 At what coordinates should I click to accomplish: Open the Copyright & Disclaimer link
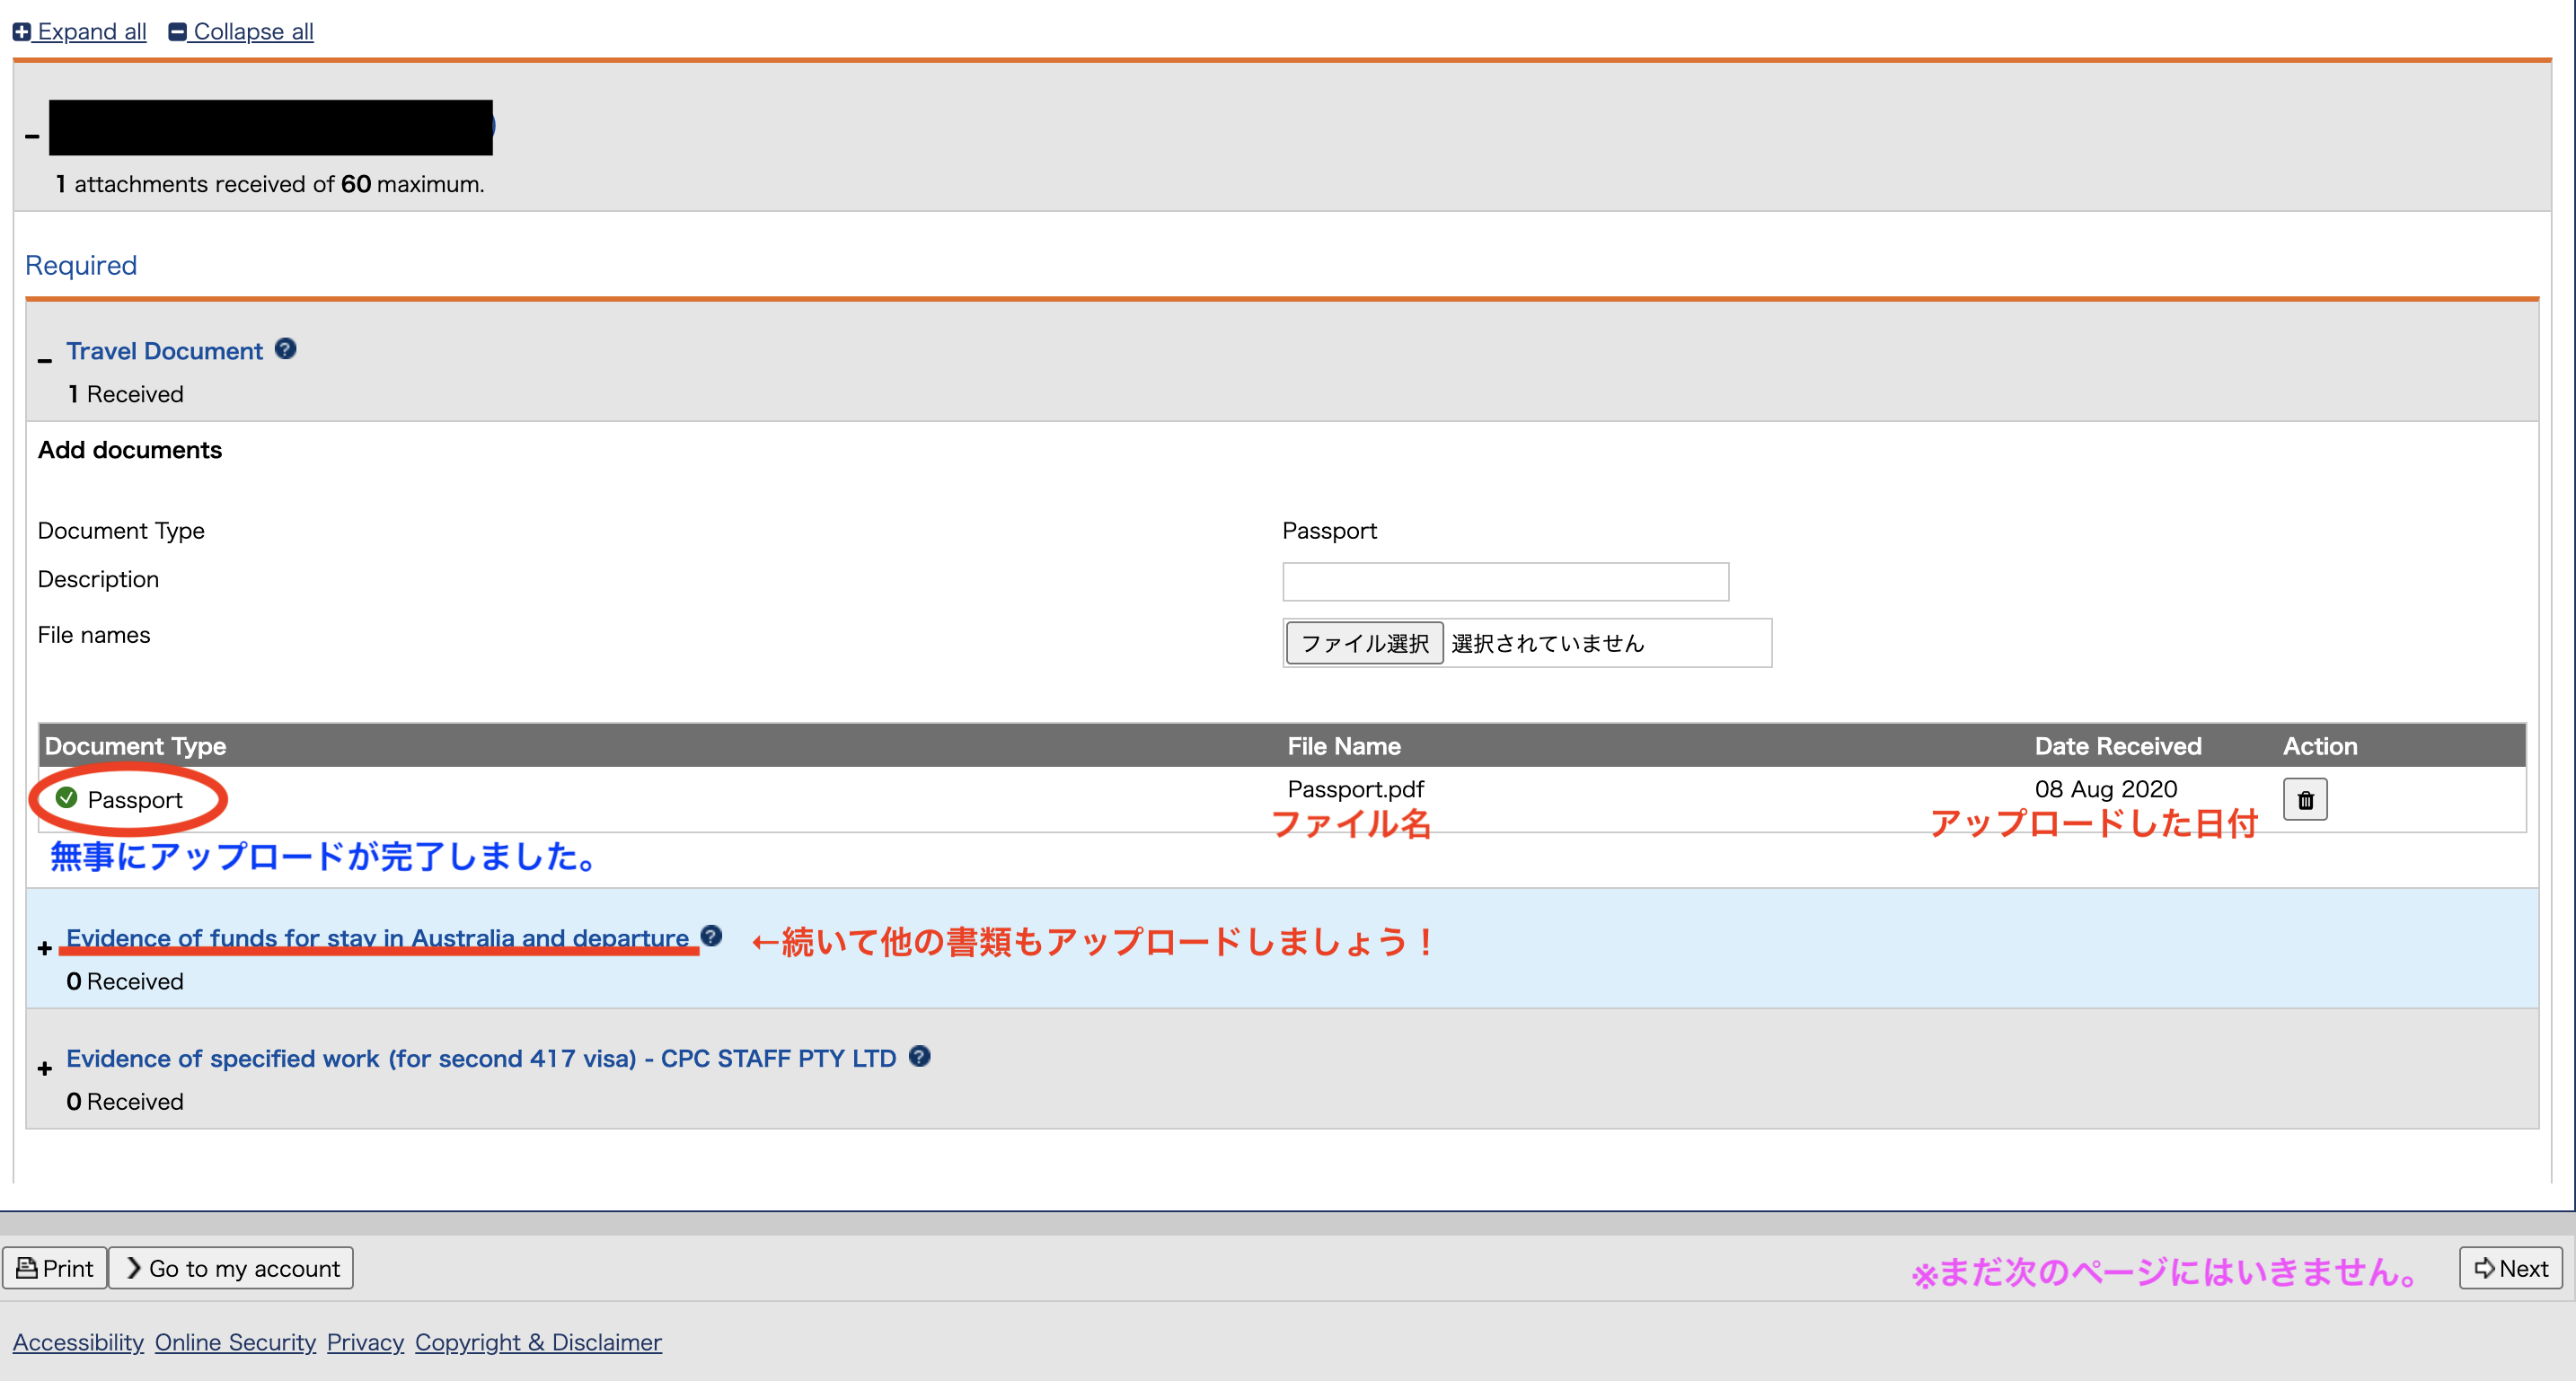click(538, 1342)
